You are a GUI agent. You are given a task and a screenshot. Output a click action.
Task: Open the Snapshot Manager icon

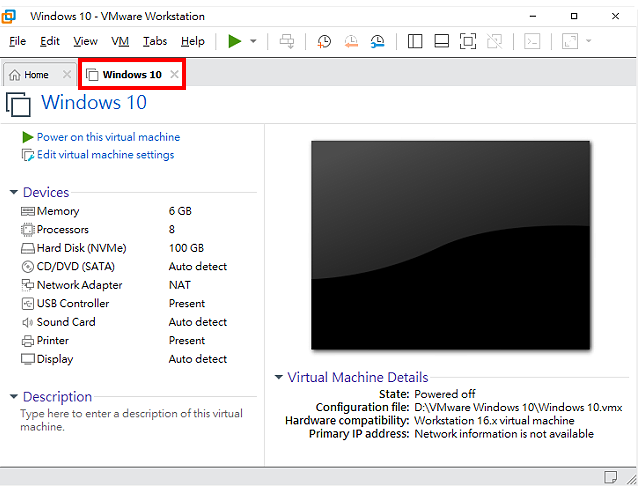(378, 41)
